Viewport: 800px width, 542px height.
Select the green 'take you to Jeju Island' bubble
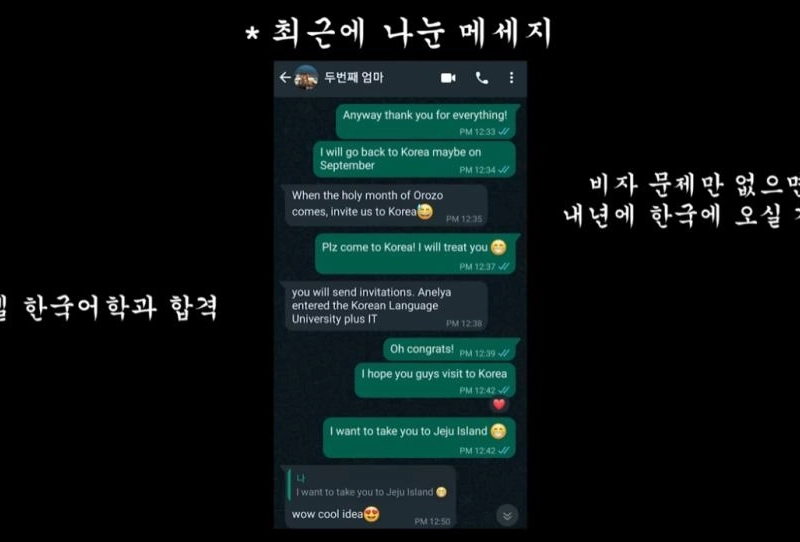point(419,438)
